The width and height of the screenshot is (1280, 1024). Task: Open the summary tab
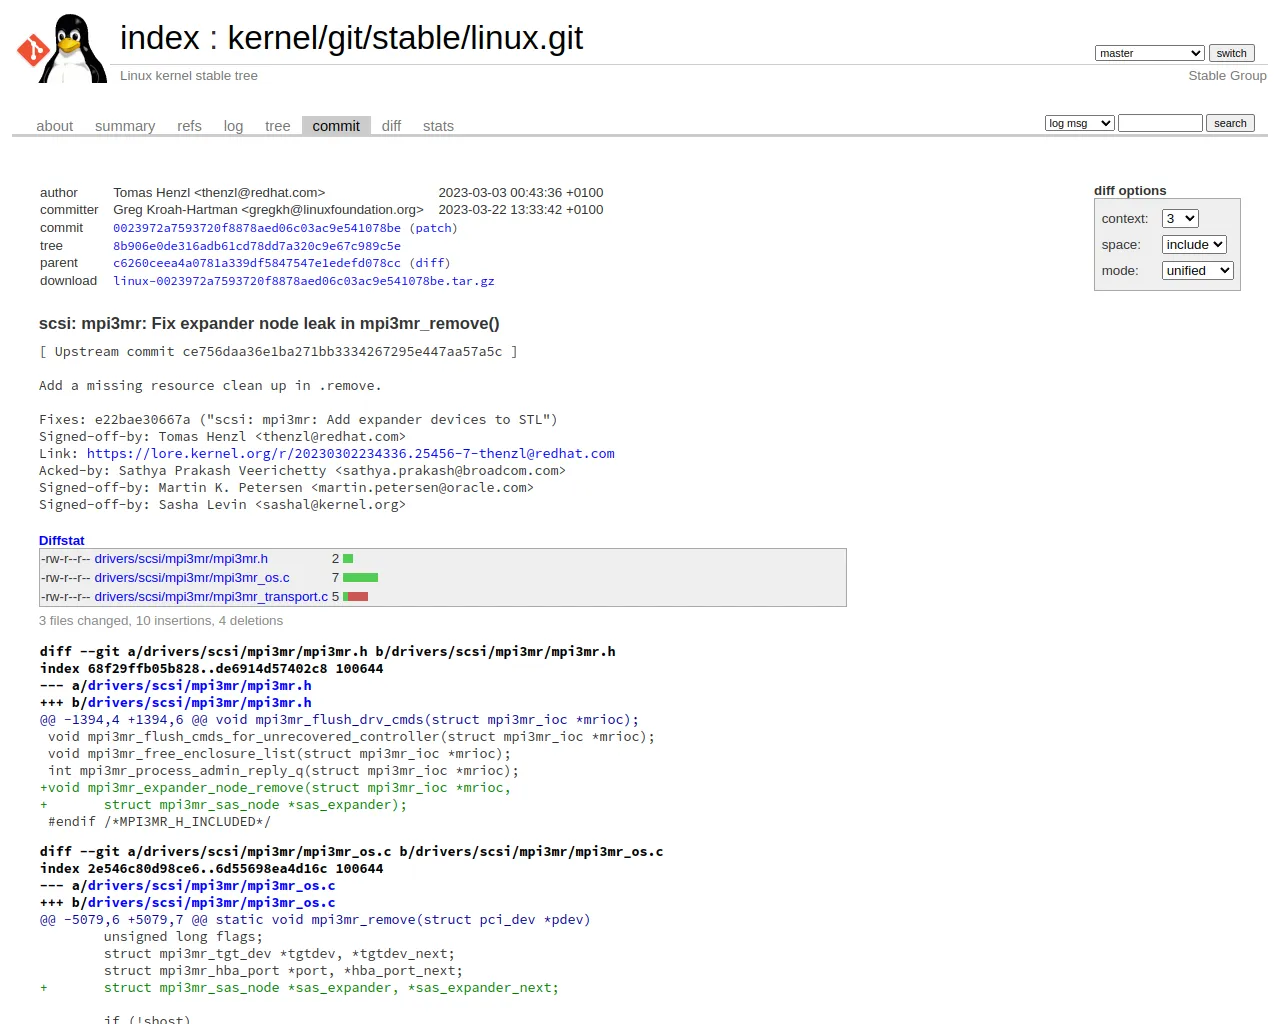pos(125,126)
